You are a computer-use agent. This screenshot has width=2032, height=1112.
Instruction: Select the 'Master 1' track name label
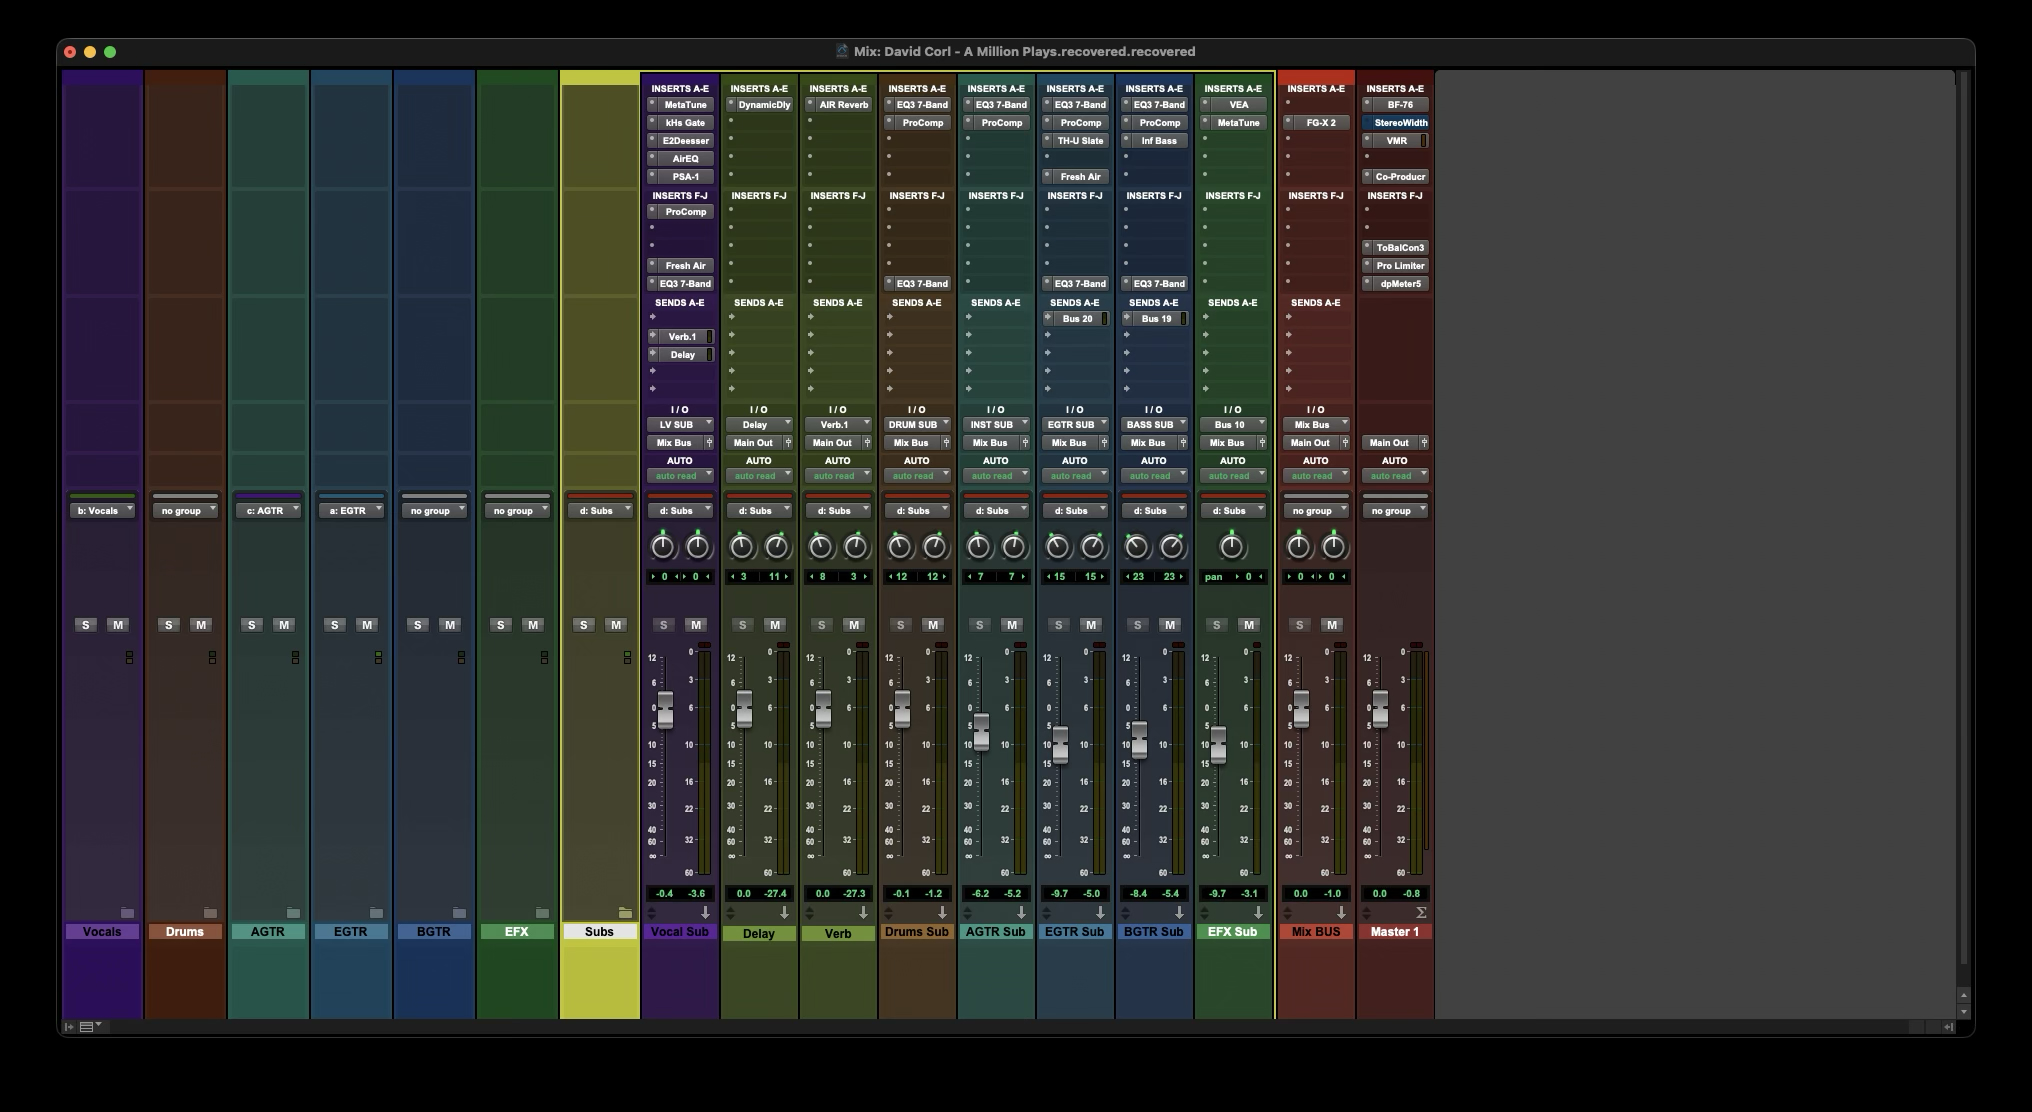coord(1395,932)
